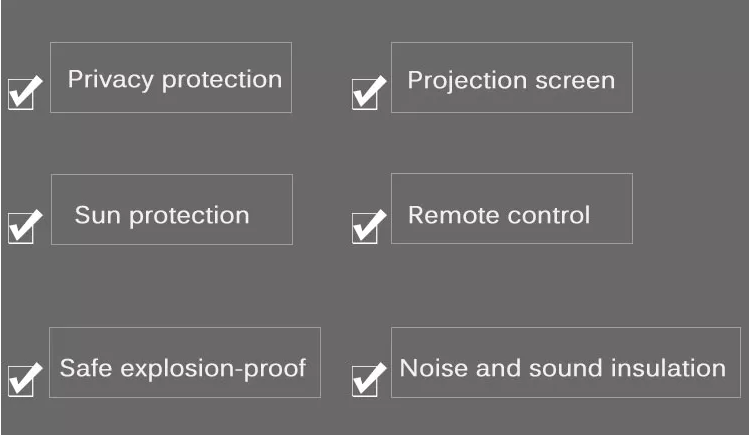This screenshot has height=435, width=749.
Task: Click the tick icon beside Projection screen
Action: (x=370, y=91)
